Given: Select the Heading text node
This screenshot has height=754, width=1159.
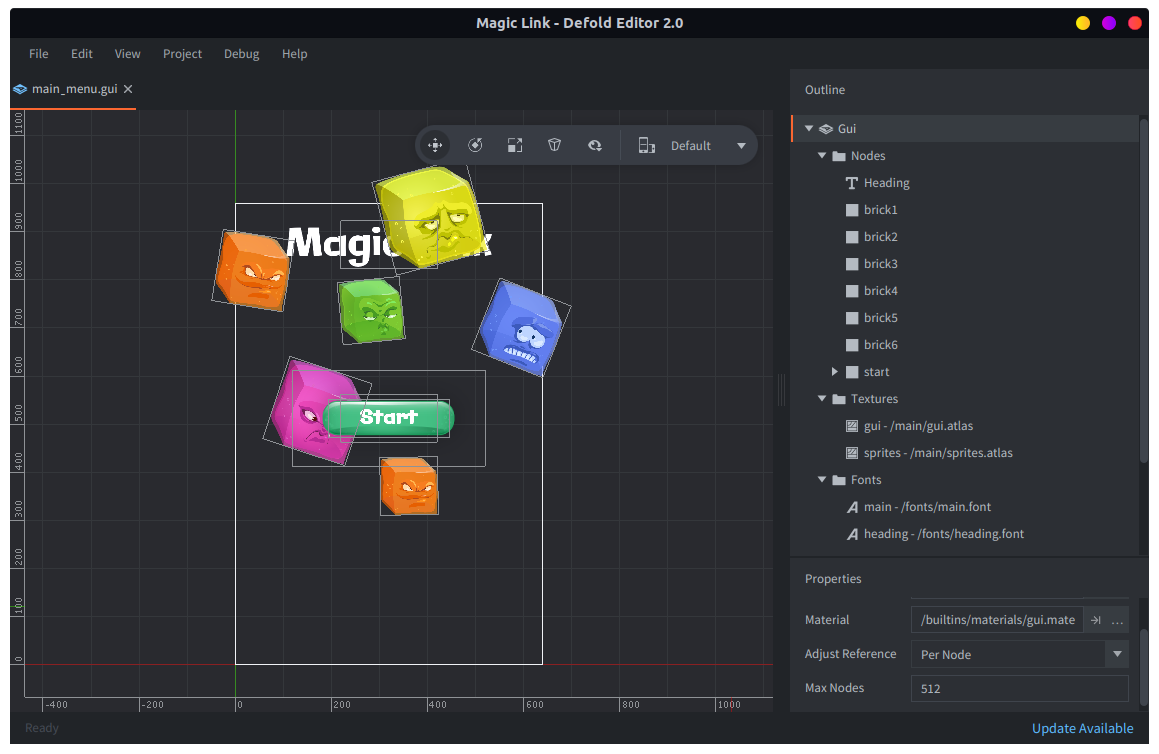Looking at the screenshot, I should (886, 183).
